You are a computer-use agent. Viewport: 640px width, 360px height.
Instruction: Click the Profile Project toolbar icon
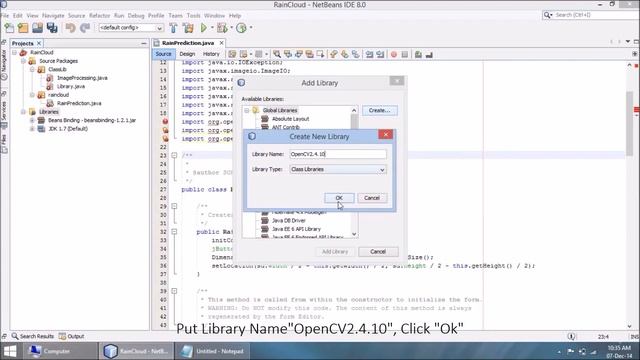pyautogui.click(x=242, y=28)
